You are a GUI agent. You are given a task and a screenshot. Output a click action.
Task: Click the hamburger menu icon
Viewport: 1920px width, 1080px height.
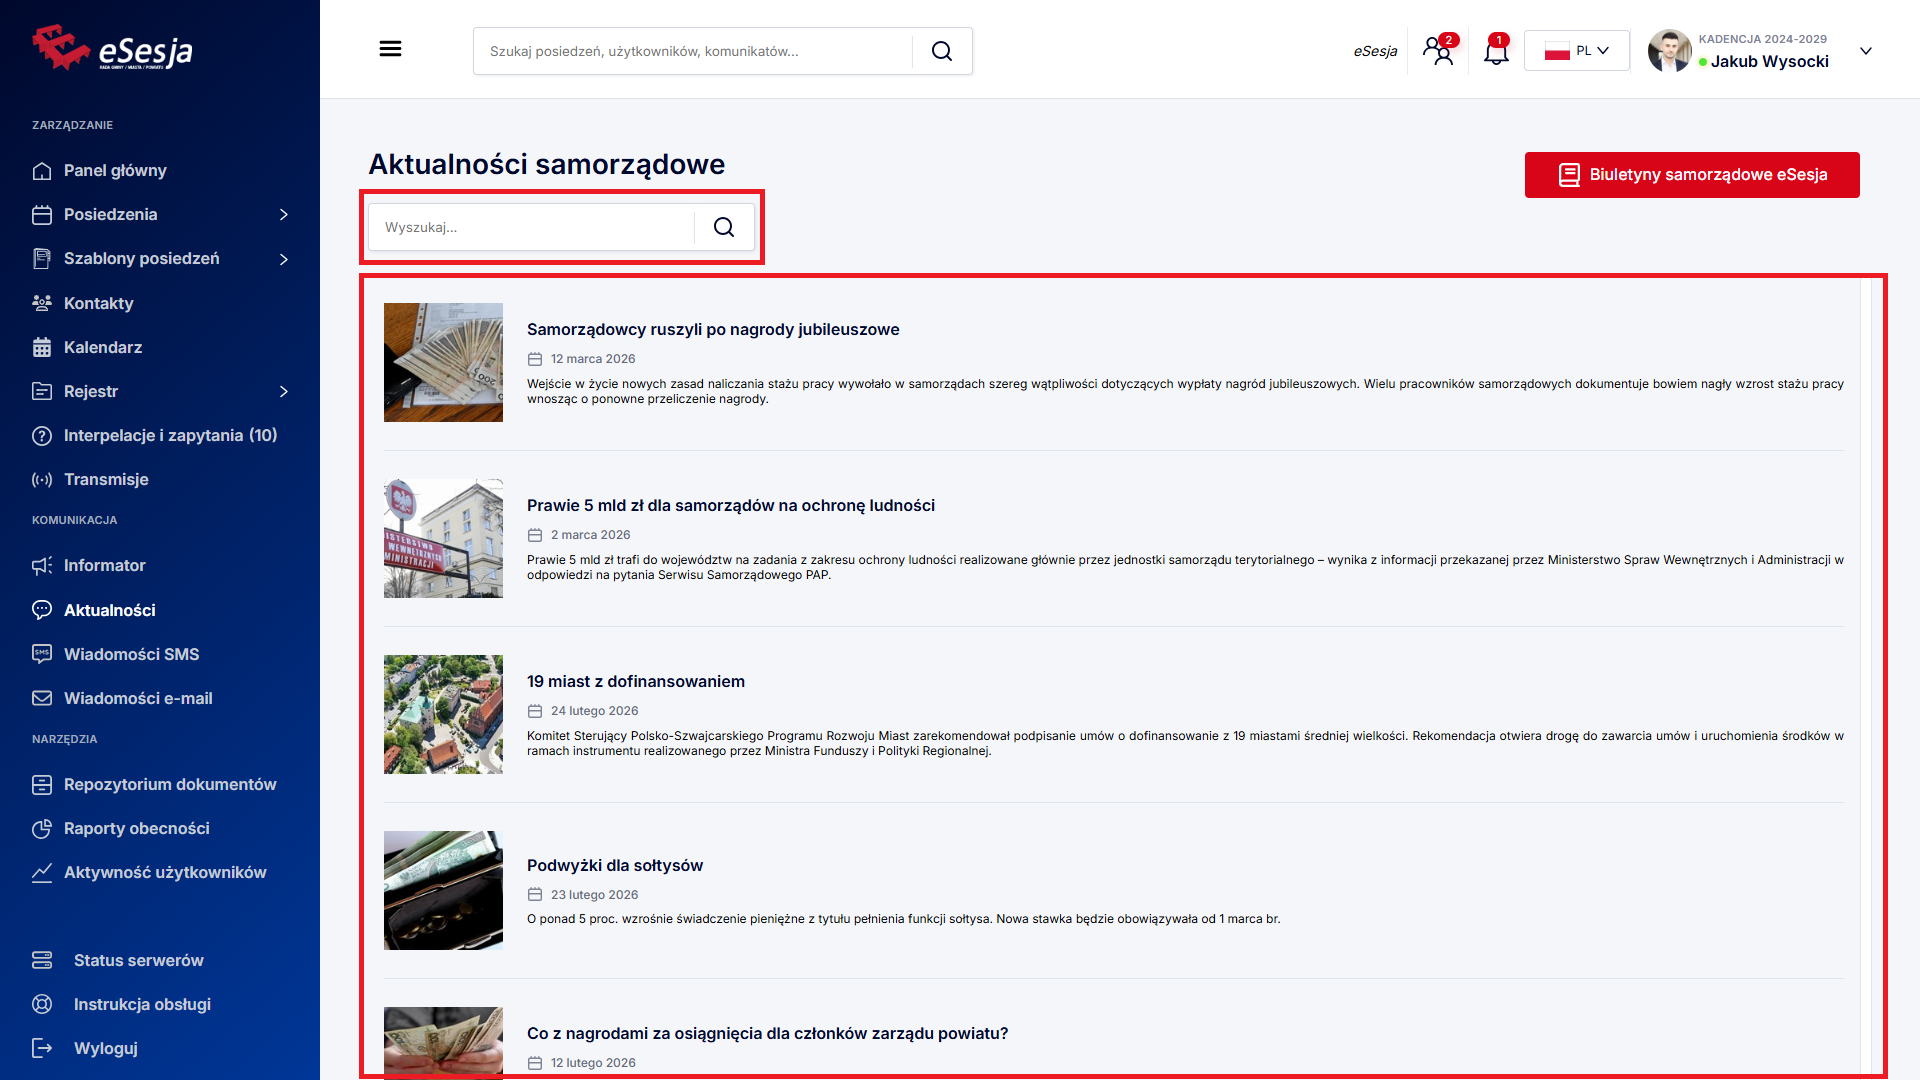pos(390,49)
